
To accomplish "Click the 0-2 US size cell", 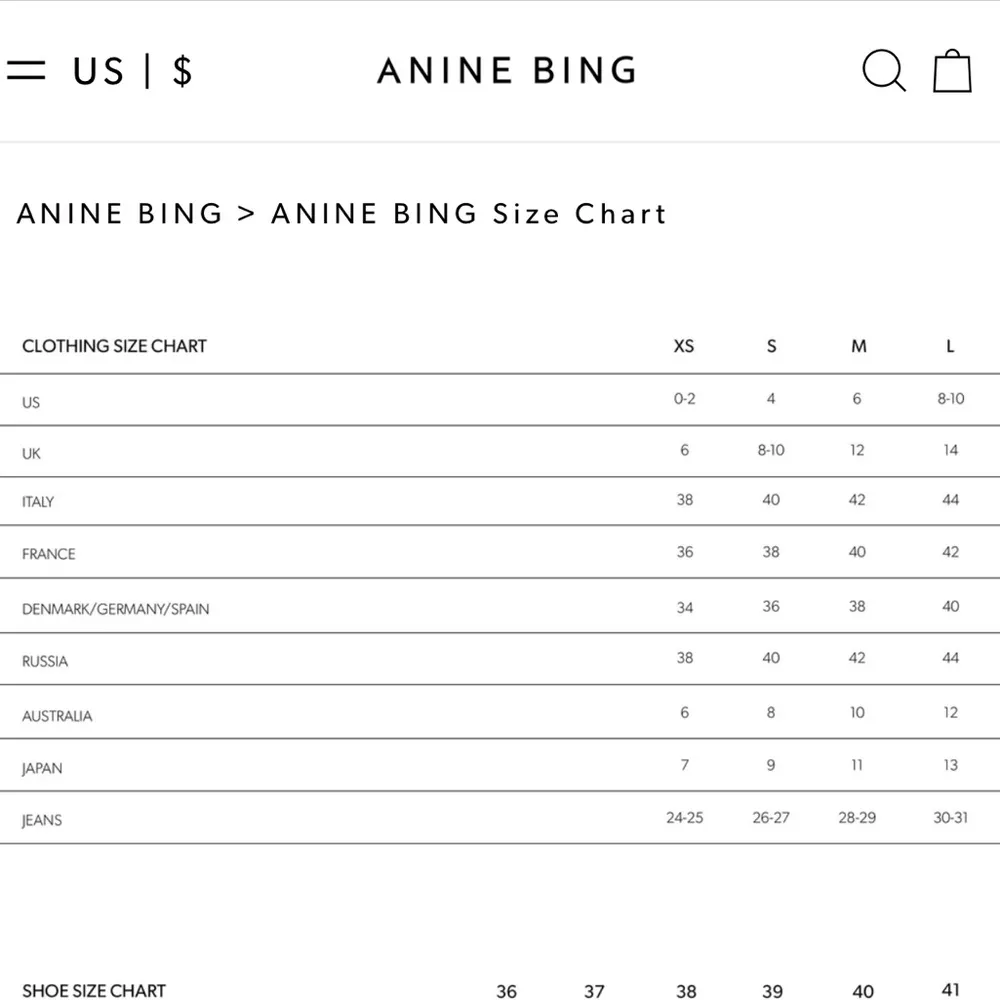I will (x=685, y=398).
